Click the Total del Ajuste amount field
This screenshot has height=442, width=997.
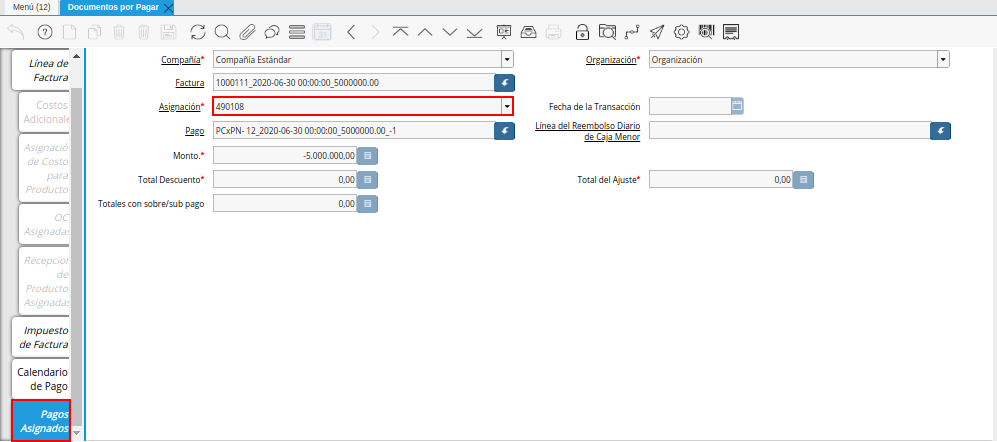(x=721, y=180)
